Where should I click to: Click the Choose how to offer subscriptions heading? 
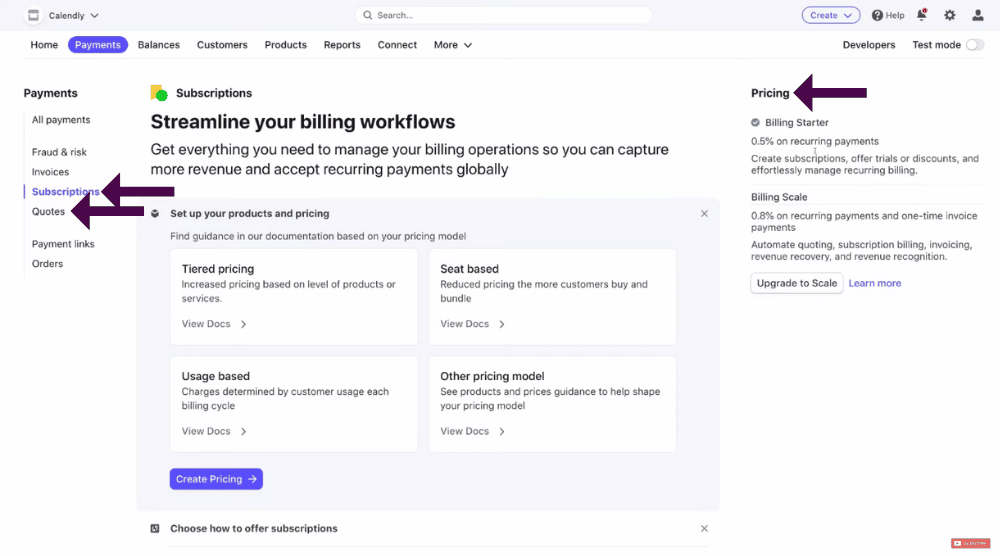(x=254, y=529)
